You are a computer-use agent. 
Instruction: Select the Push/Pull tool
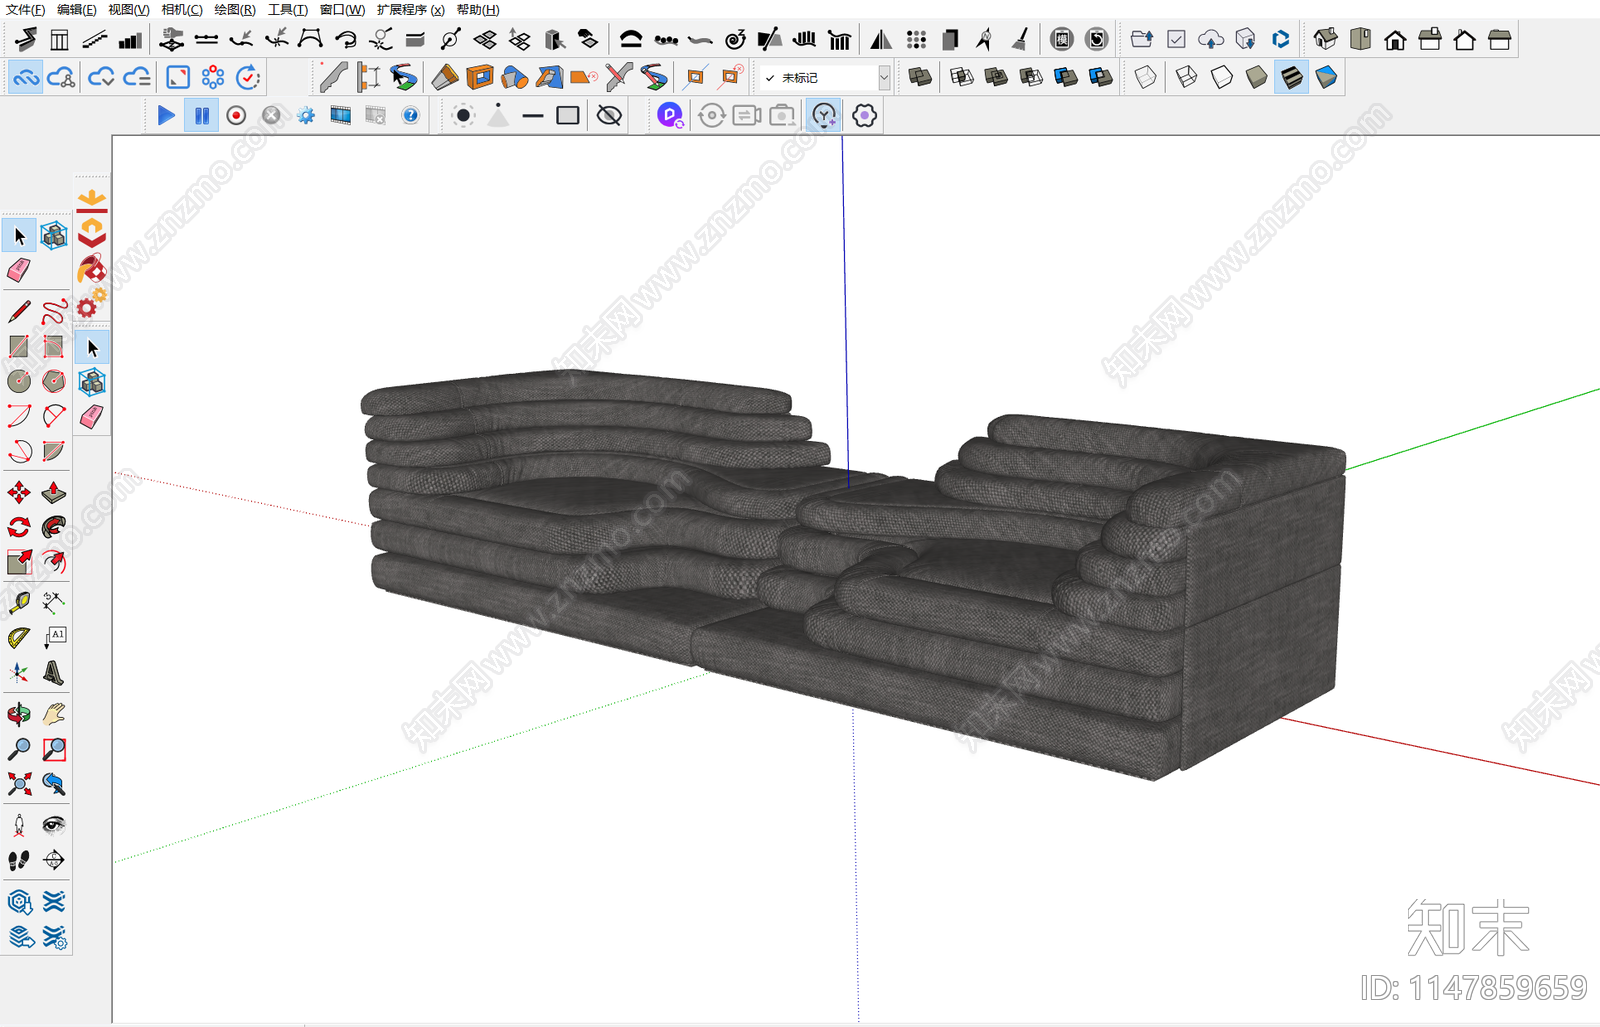coord(54,492)
